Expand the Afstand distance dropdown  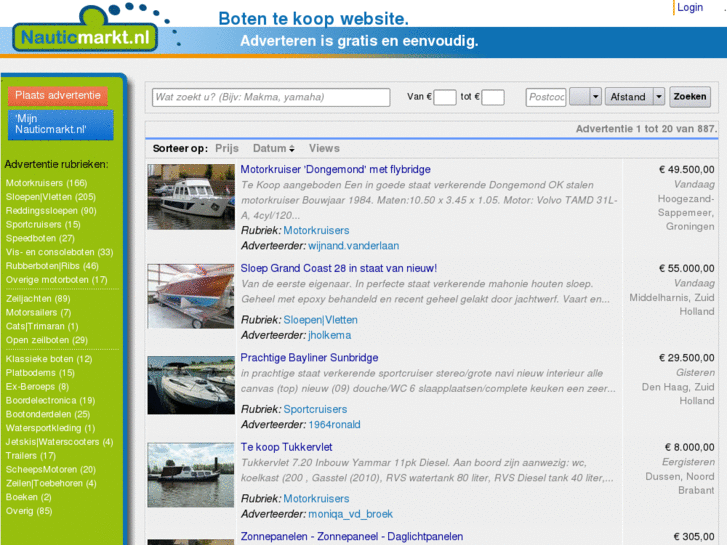pos(658,97)
